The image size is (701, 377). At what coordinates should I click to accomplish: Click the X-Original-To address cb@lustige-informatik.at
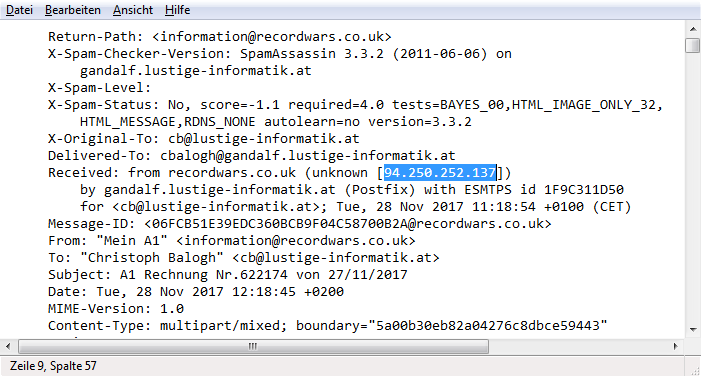[264, 139]
